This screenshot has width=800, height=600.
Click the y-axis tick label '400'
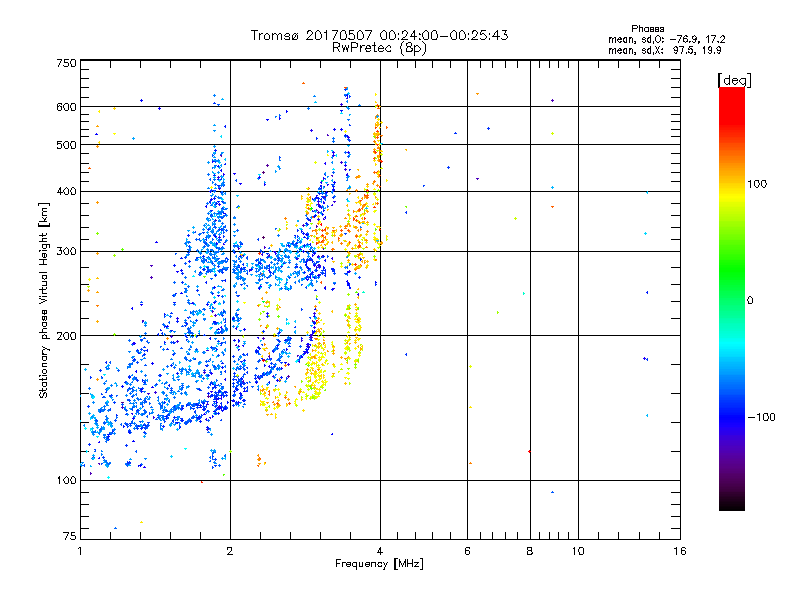[66, 191]
